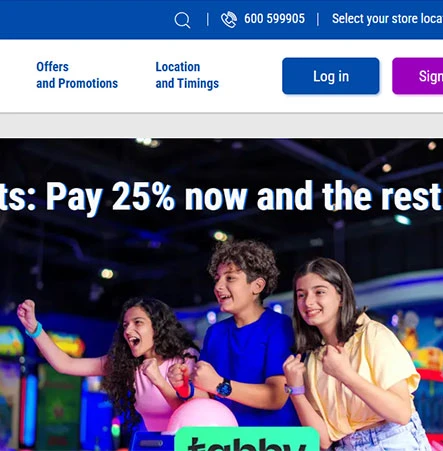Open the Location and Timings menu
443x451 pixels.
[x=187, y=75]
